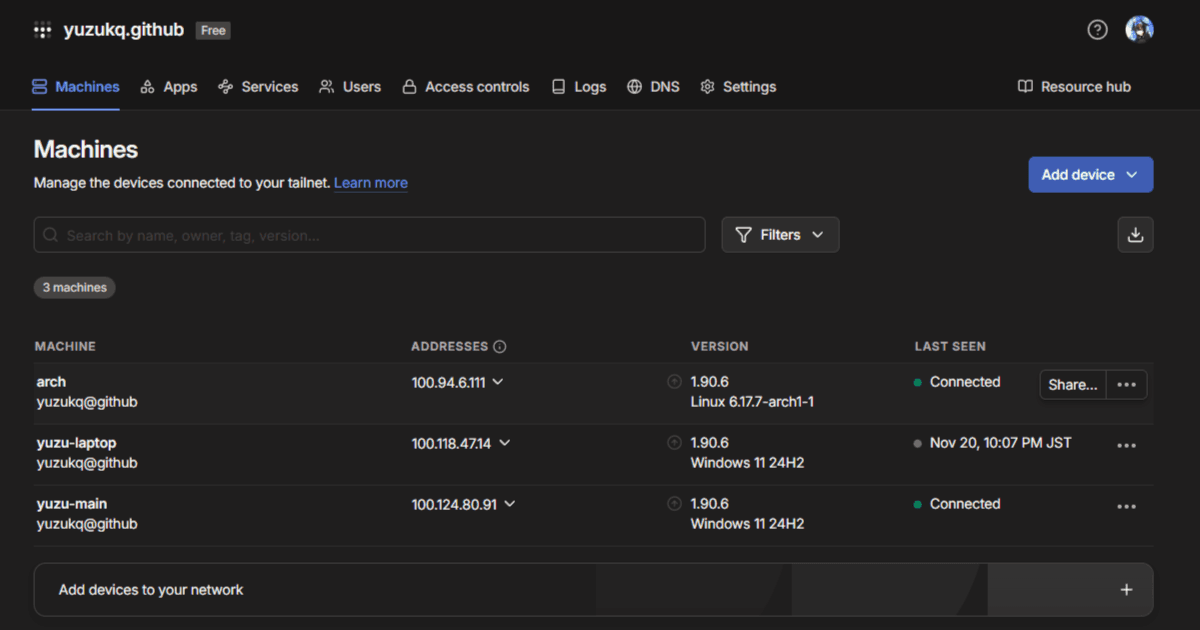Go to the DNS tab
The width and height of the screenshot is (1200, 630).
click(x=653, y=87)
